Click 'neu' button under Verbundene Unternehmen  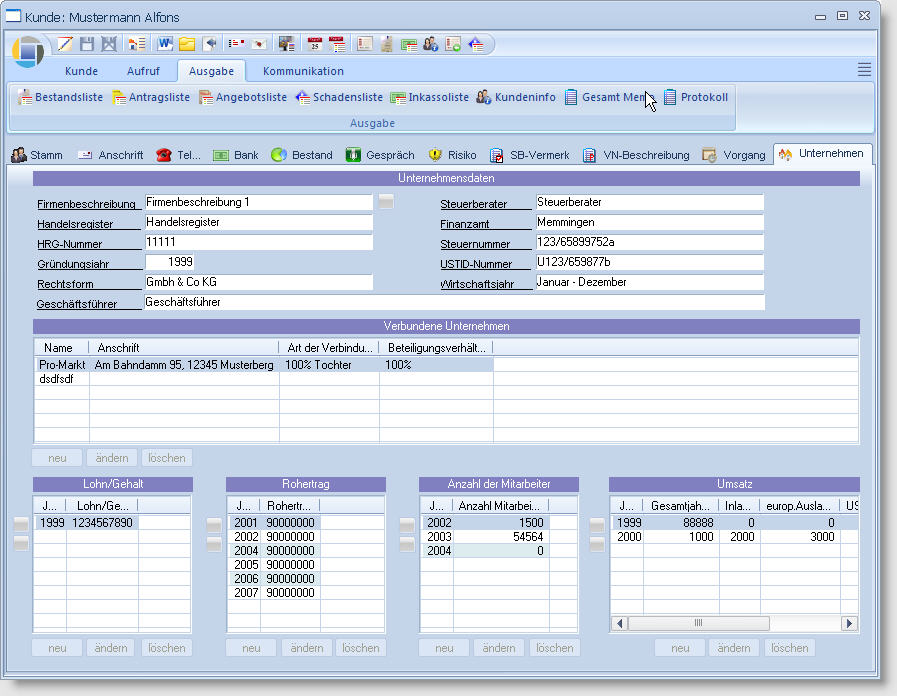coord(58,458)
